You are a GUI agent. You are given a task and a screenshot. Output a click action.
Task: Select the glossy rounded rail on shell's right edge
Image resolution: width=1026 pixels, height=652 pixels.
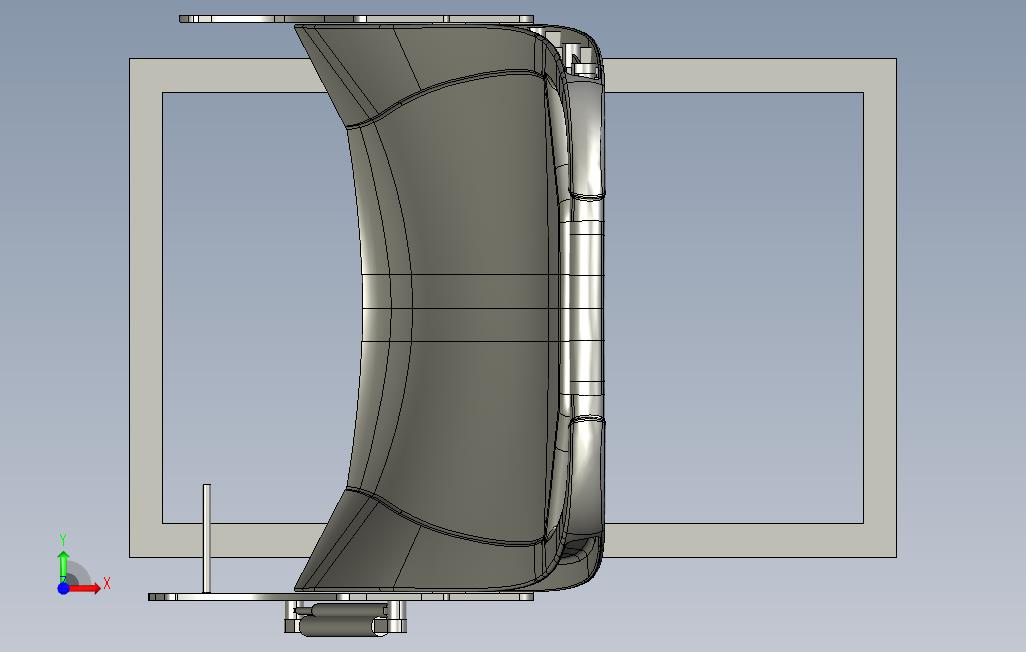pyautogui.click(x=586, y=308)
